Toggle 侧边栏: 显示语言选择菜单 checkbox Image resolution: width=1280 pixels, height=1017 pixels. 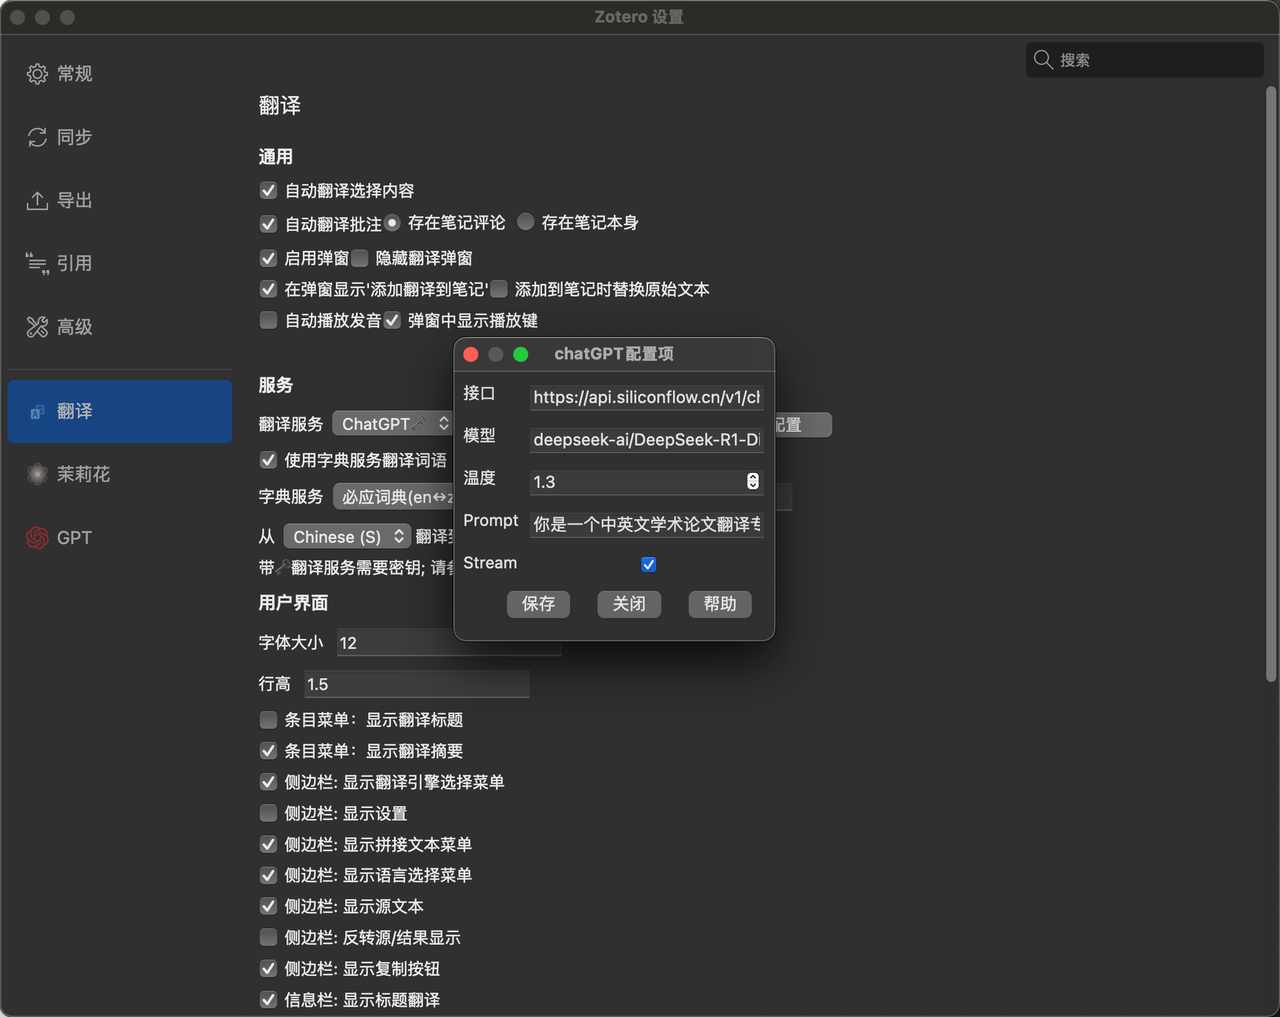[268, 875]
